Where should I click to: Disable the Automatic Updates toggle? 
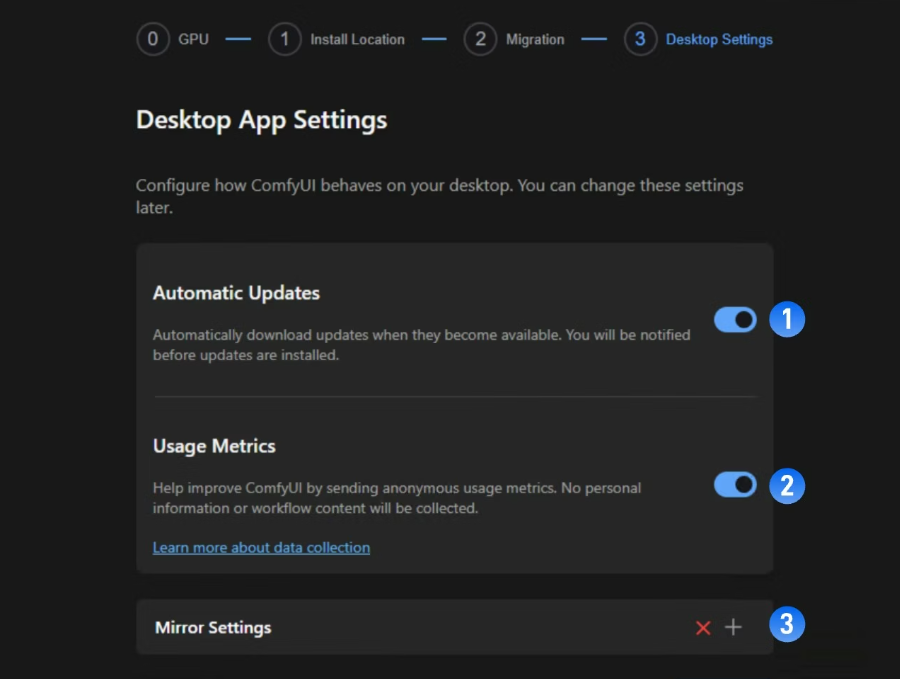click(735, 320)
